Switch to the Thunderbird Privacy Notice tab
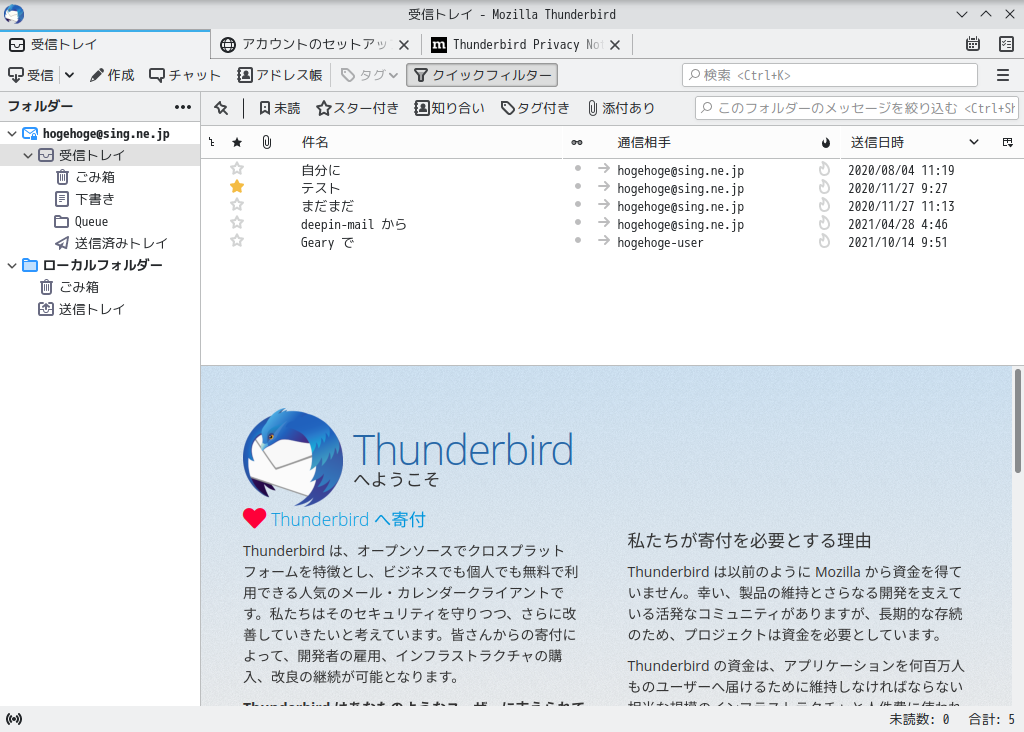The width and height of the screenshot is (1024, 732). [x=526, y=44]
